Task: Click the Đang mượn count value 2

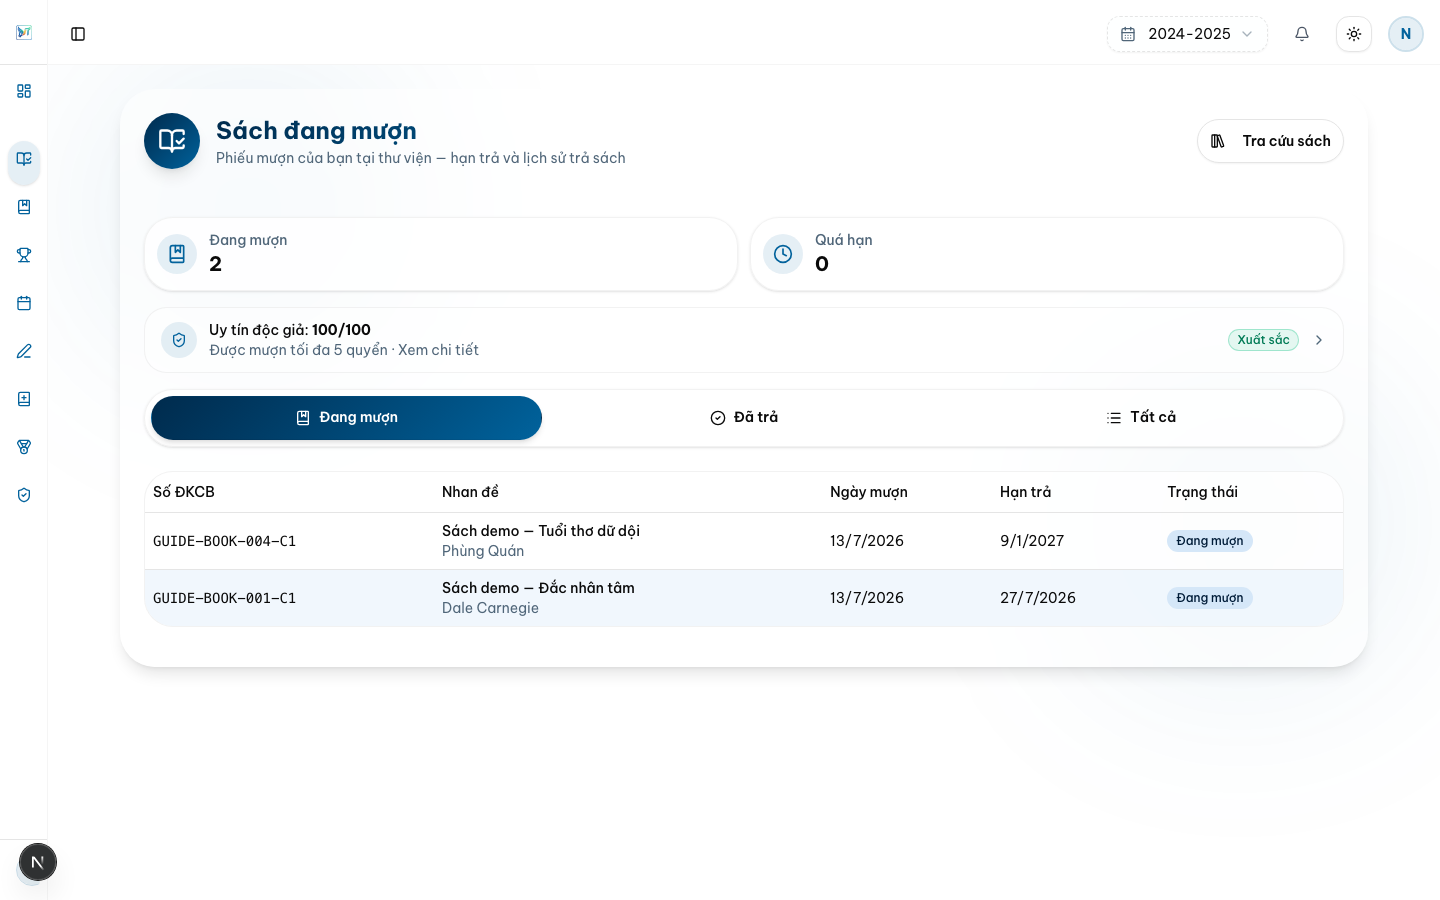Action: coord(216,264)
